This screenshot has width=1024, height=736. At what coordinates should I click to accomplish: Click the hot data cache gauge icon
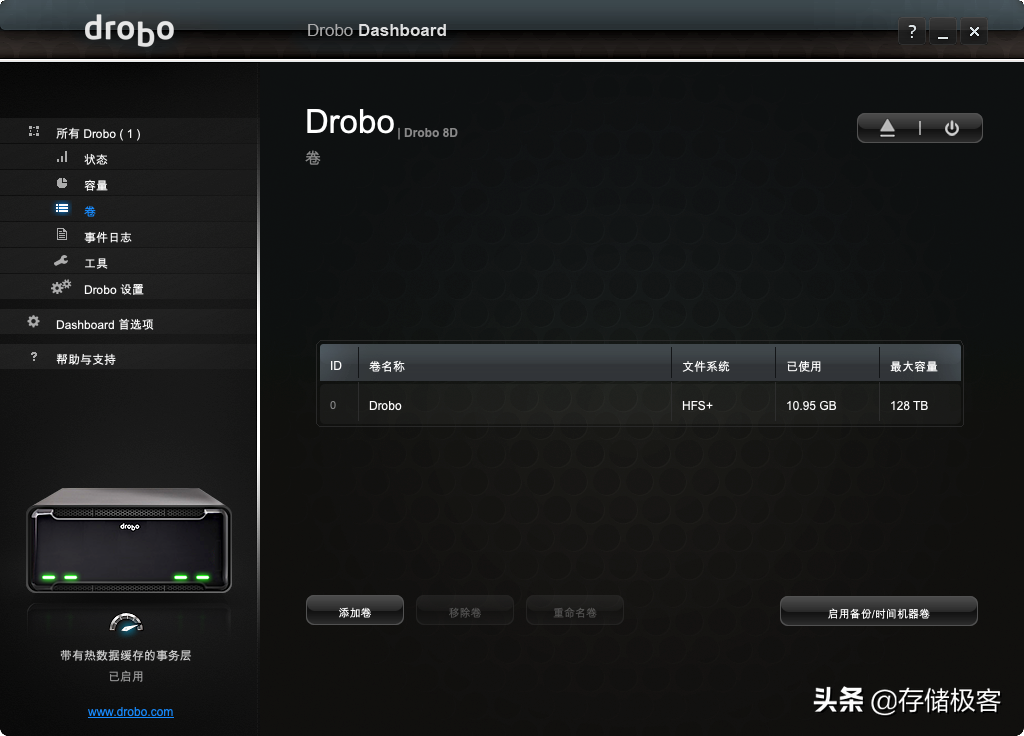pyautogui.click(x=126, y=623)
